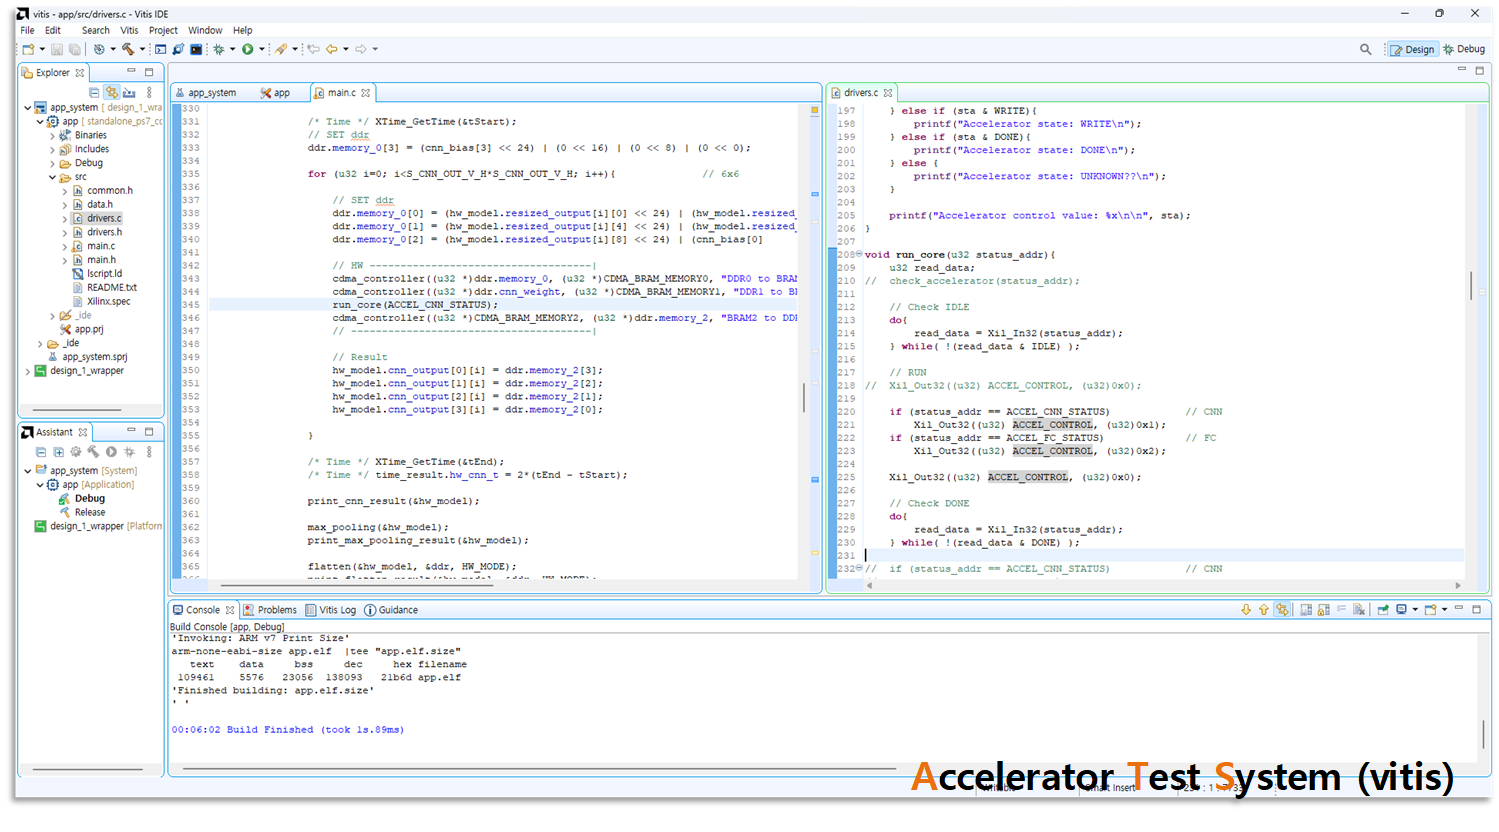Click the console up arrow previous-error icon
This screenshot has height=832, width=1499.
1264,609
